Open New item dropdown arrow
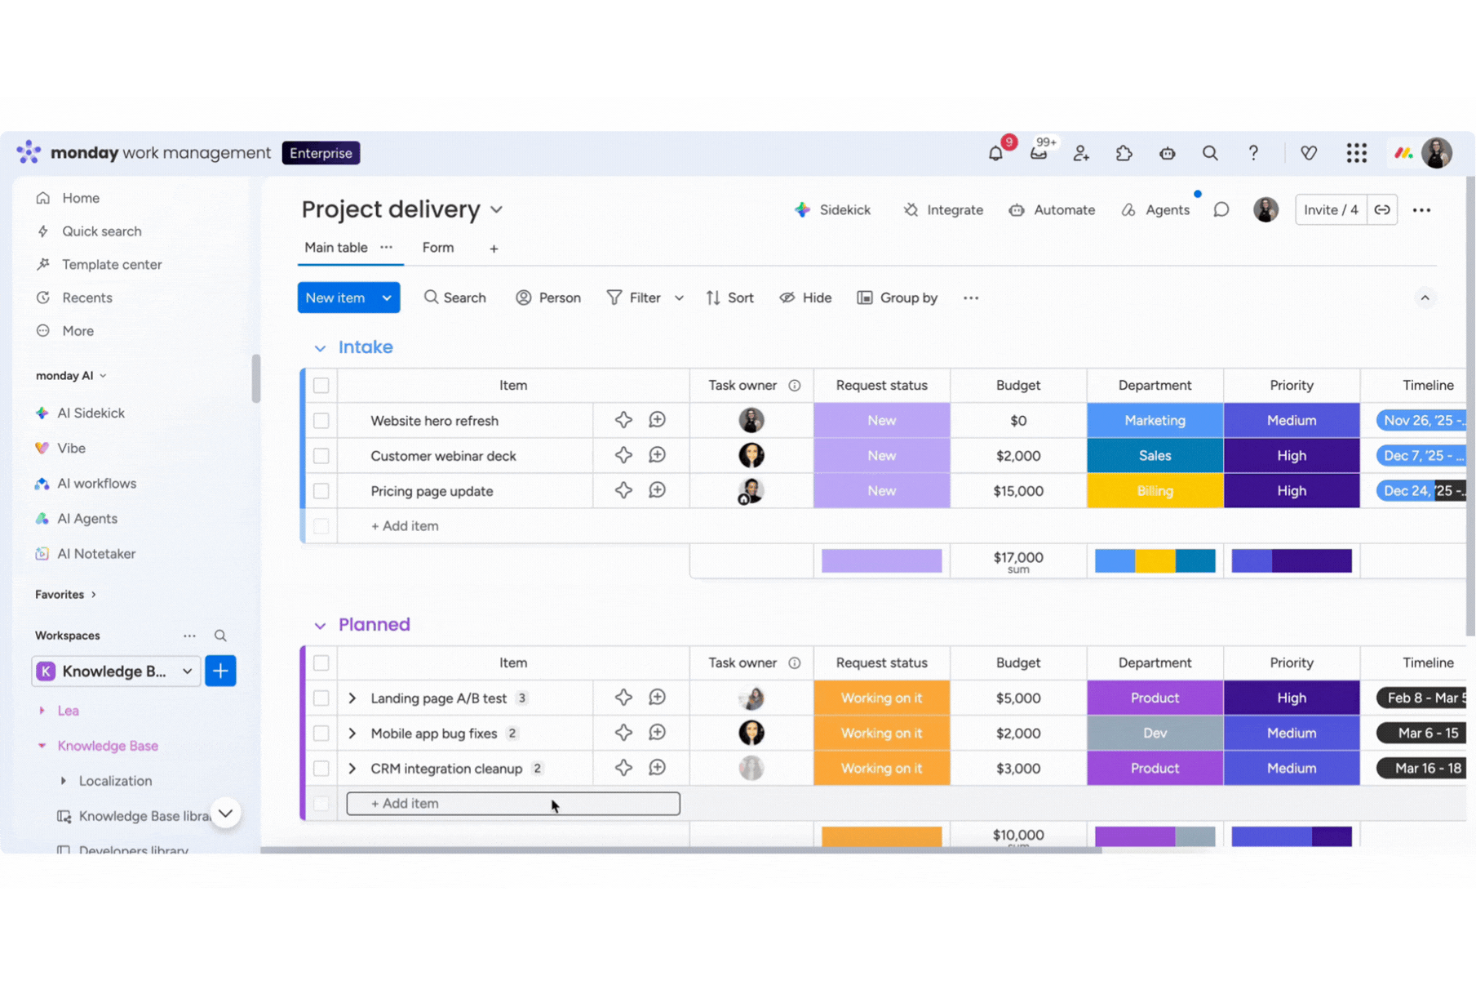 tap(387, 298)
